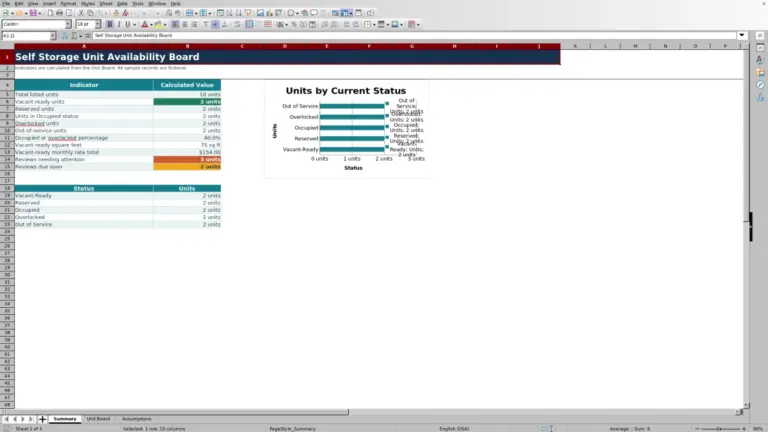Activate the Clone Formatting paintbrush
This screenshot has width=768, height=432.
(x=116, y=13)
